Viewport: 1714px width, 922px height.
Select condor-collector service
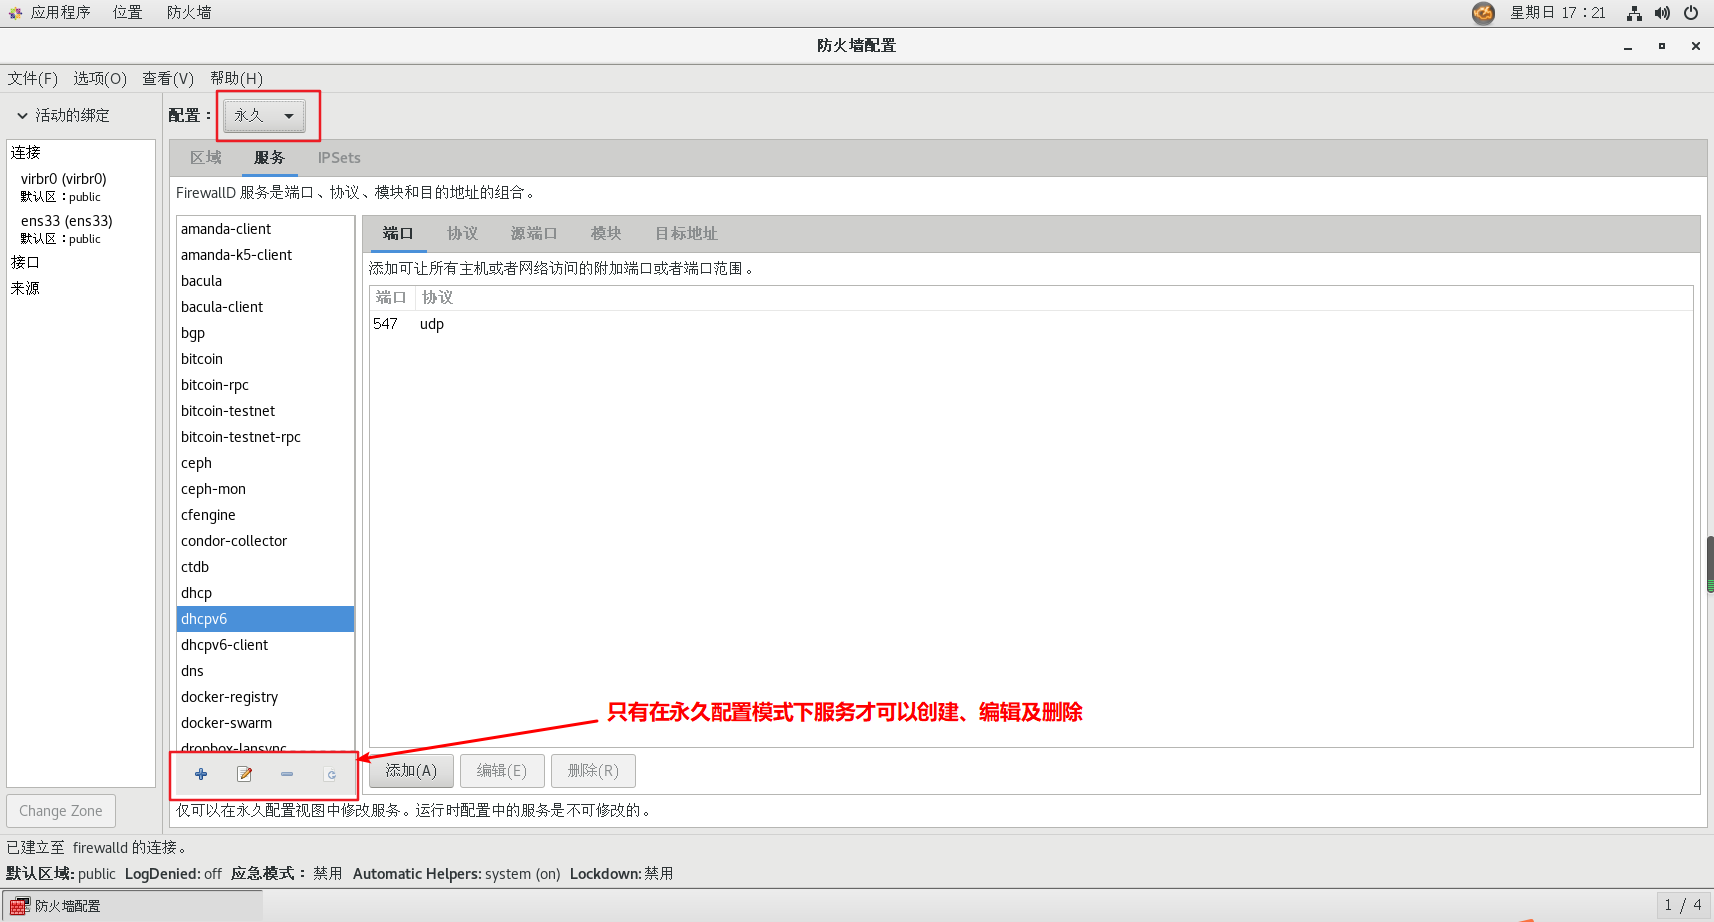click(265, 541)
